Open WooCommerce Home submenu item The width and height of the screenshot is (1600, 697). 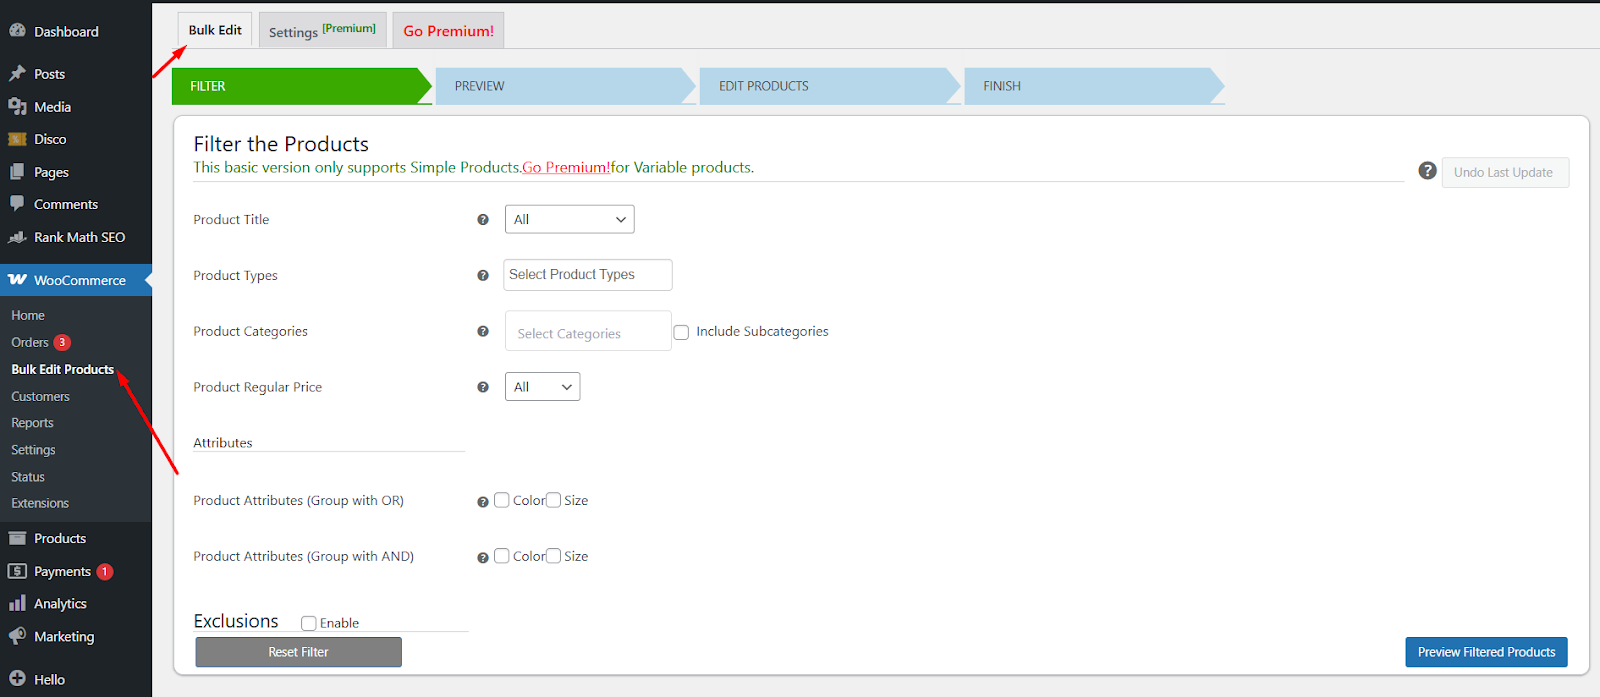point(28,315)
